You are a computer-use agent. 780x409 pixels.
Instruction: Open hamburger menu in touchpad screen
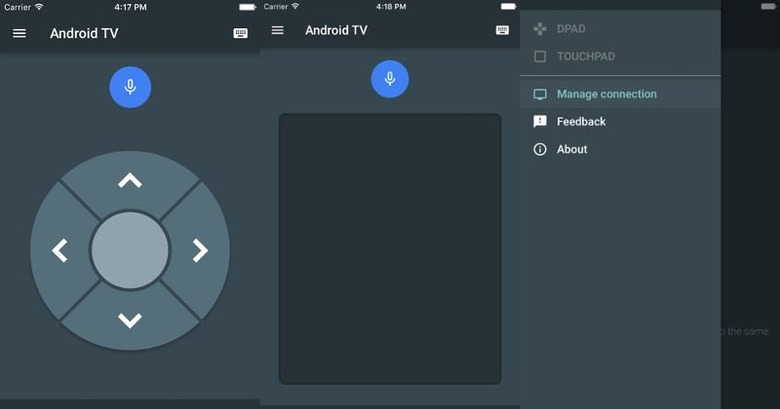tap(278, 30)
